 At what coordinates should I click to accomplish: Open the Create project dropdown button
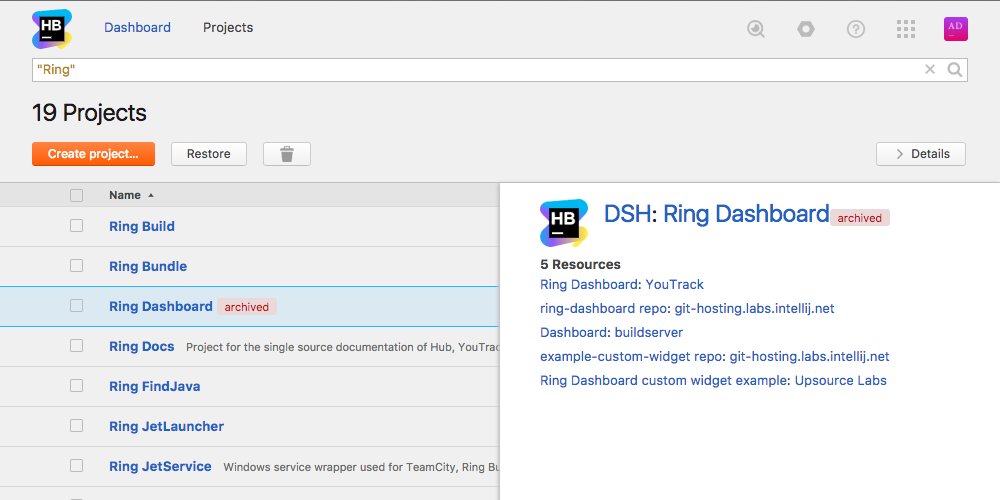(x=93, y=154)
